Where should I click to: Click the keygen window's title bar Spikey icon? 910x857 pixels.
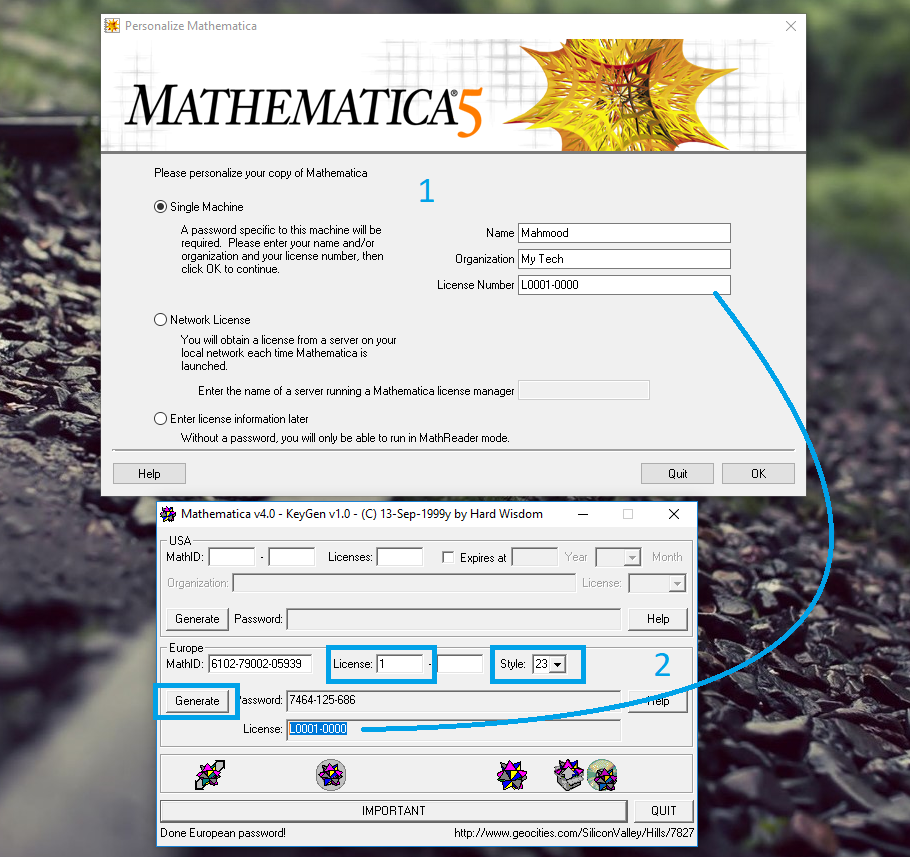tap(170, 513)
